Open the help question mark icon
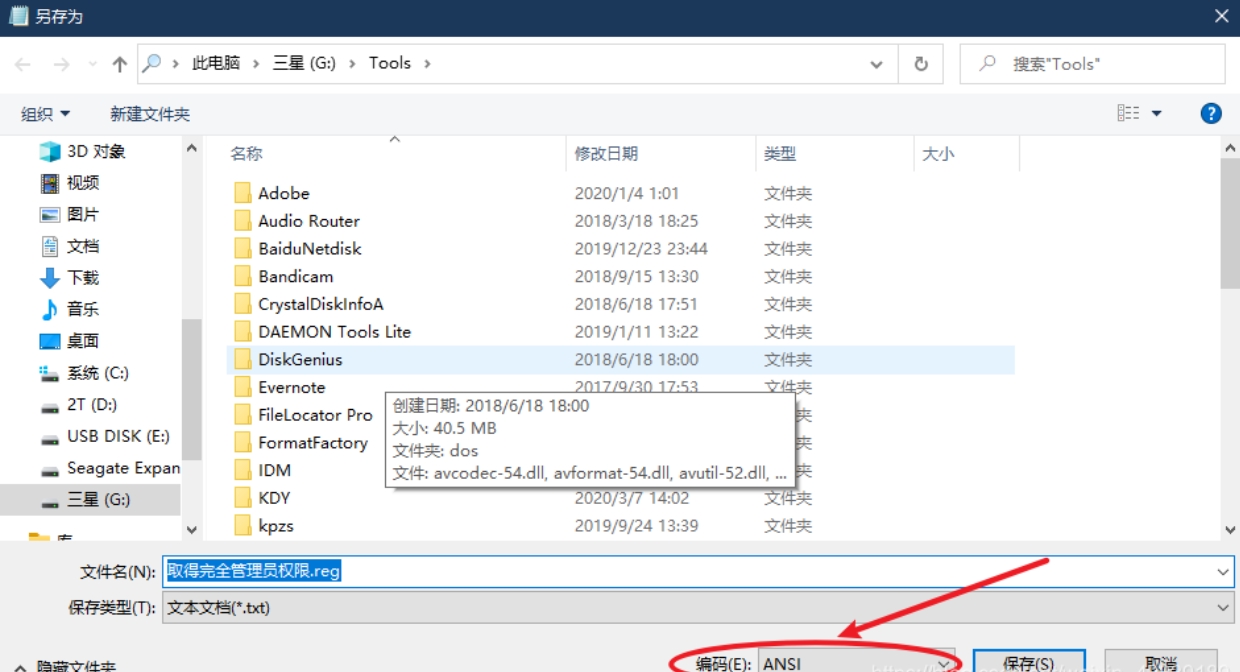The image size is (1240, 672). click(x=1211, y=114)
